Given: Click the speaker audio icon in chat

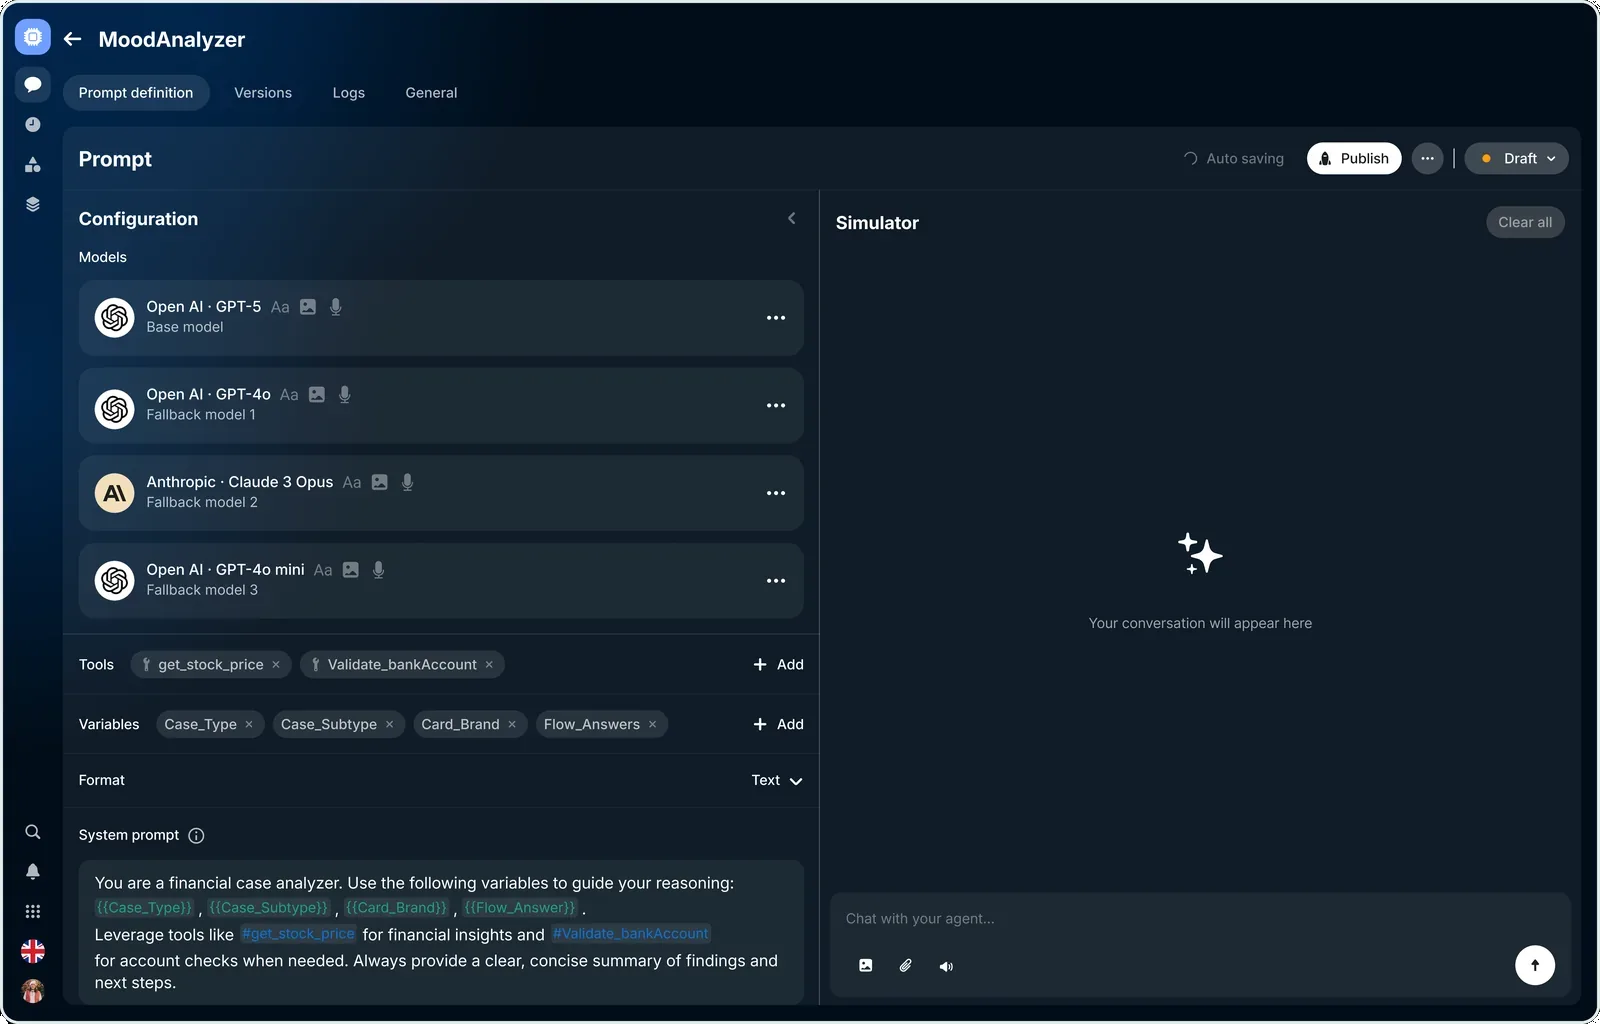Looking at the screenshot, I should (x=946, y=966).
